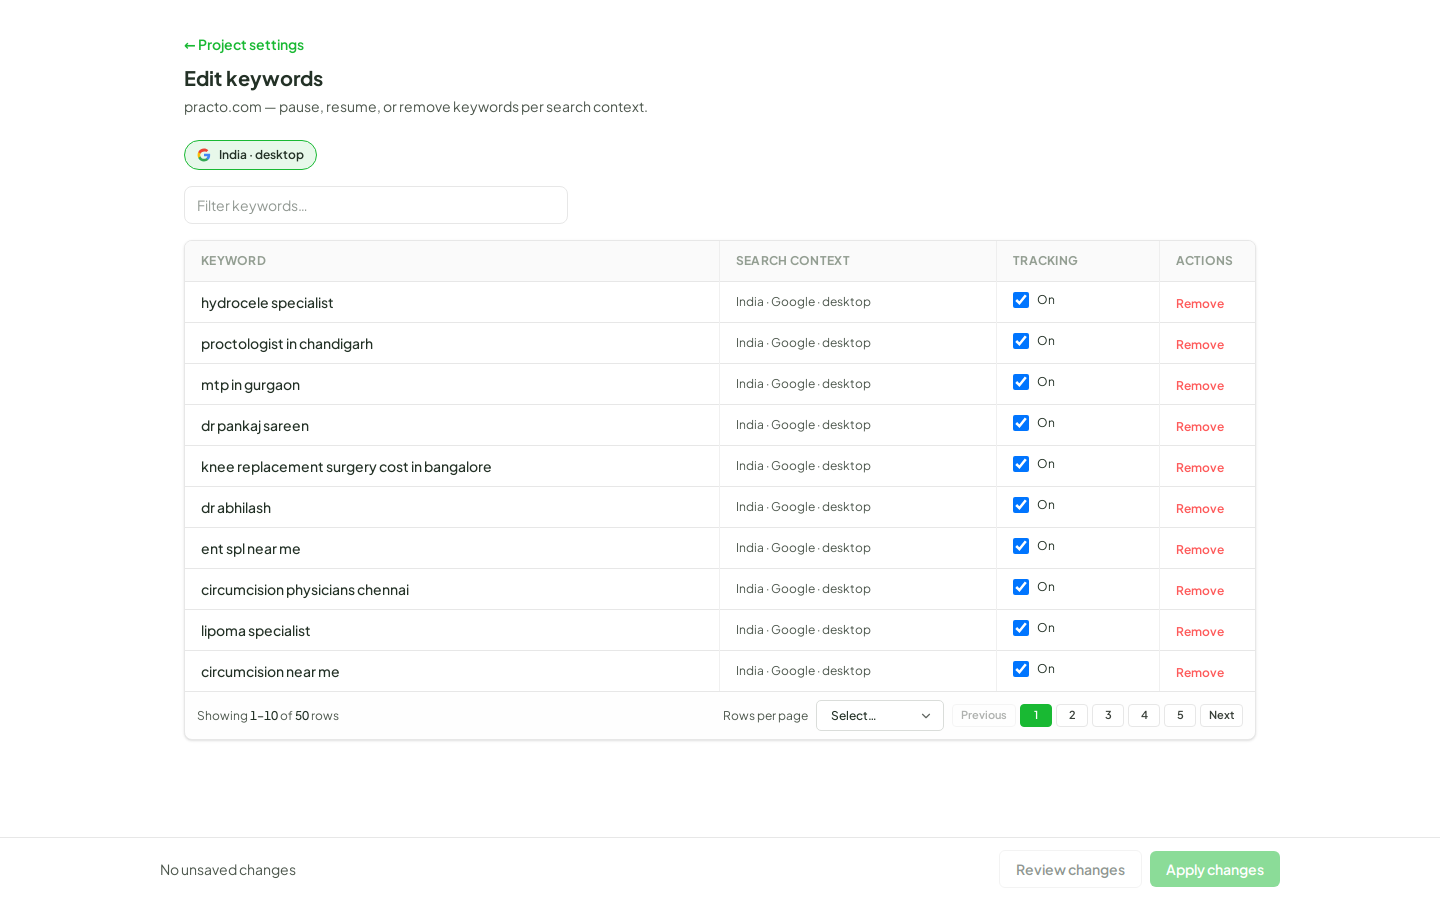
Task: Click keyword text 'lipoma specialist'
Action: click(256, 631)
